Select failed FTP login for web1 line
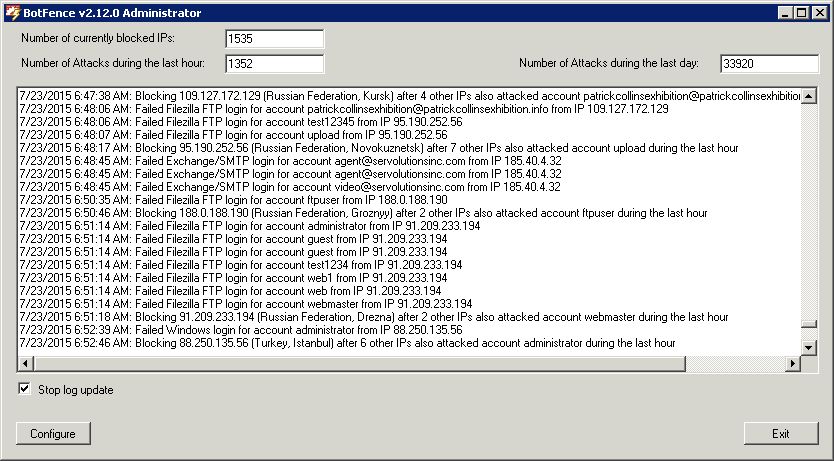Screen dimensions: 834x461 (x=233, y=278)
